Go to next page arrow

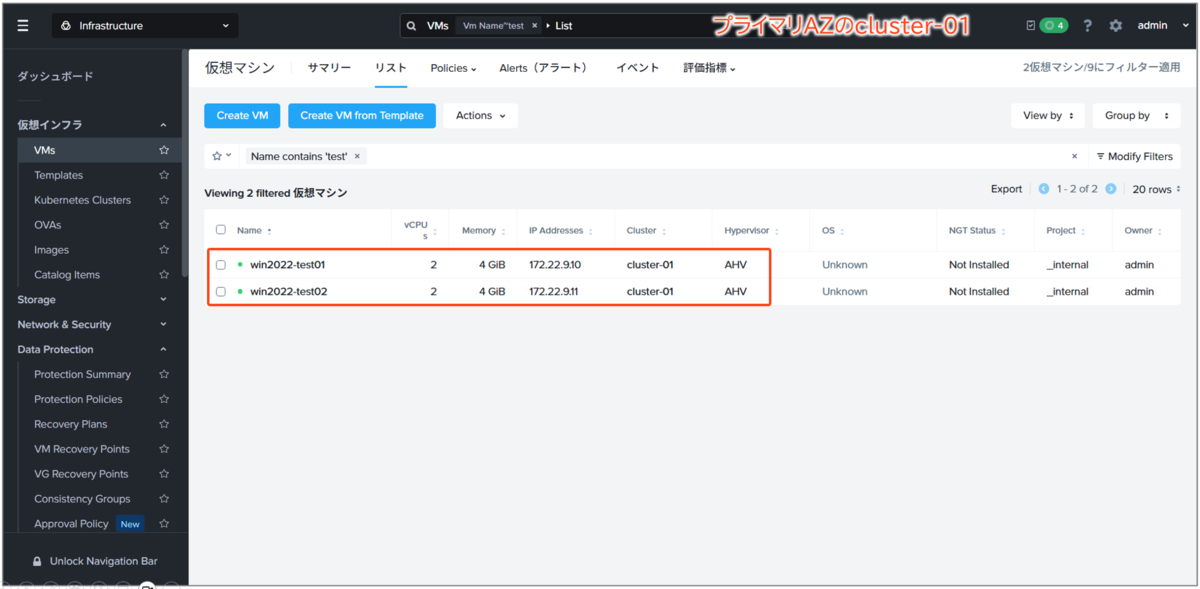pyautogui.click(x=1110, y=189)
